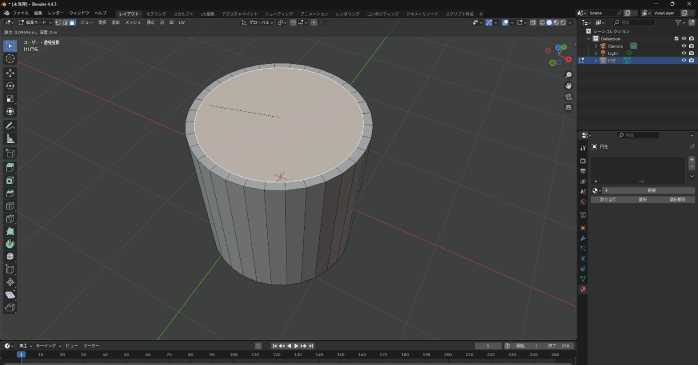Select the Poly Build tool
Image resolution: width=698 pixels, height=365 pixels.
click(x=10, y=231)
